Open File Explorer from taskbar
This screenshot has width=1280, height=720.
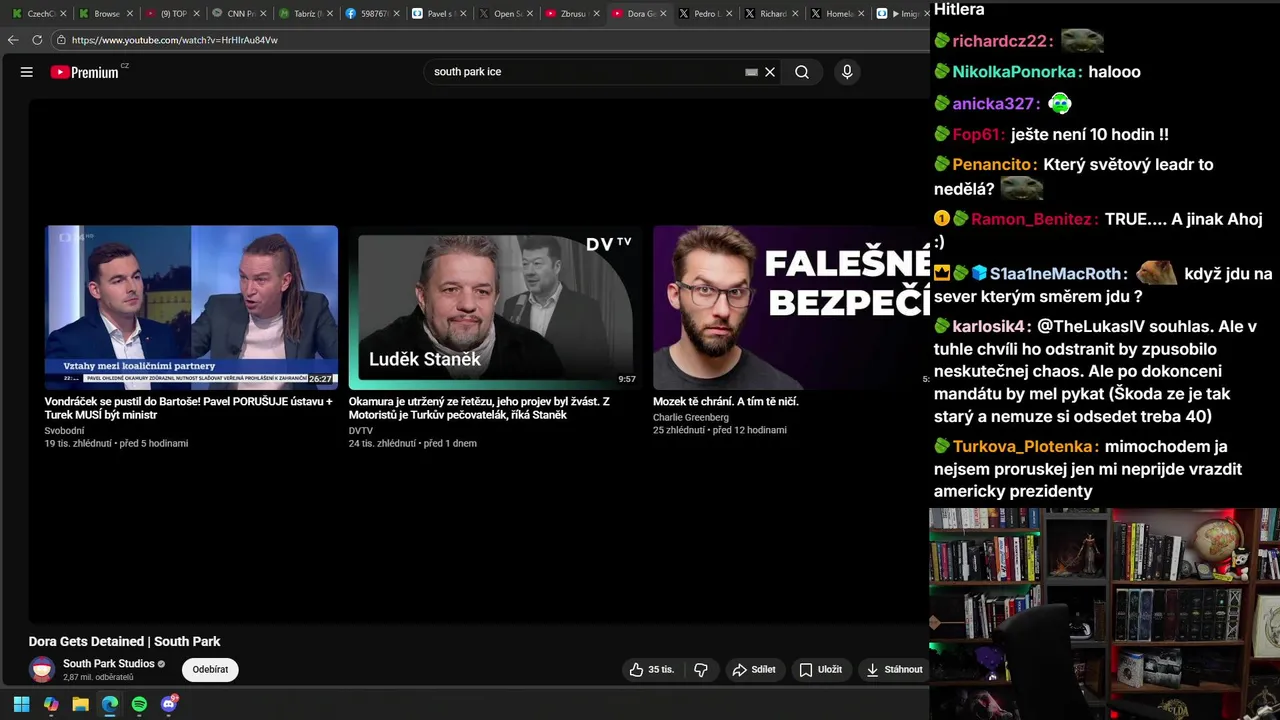click(81, 704)
